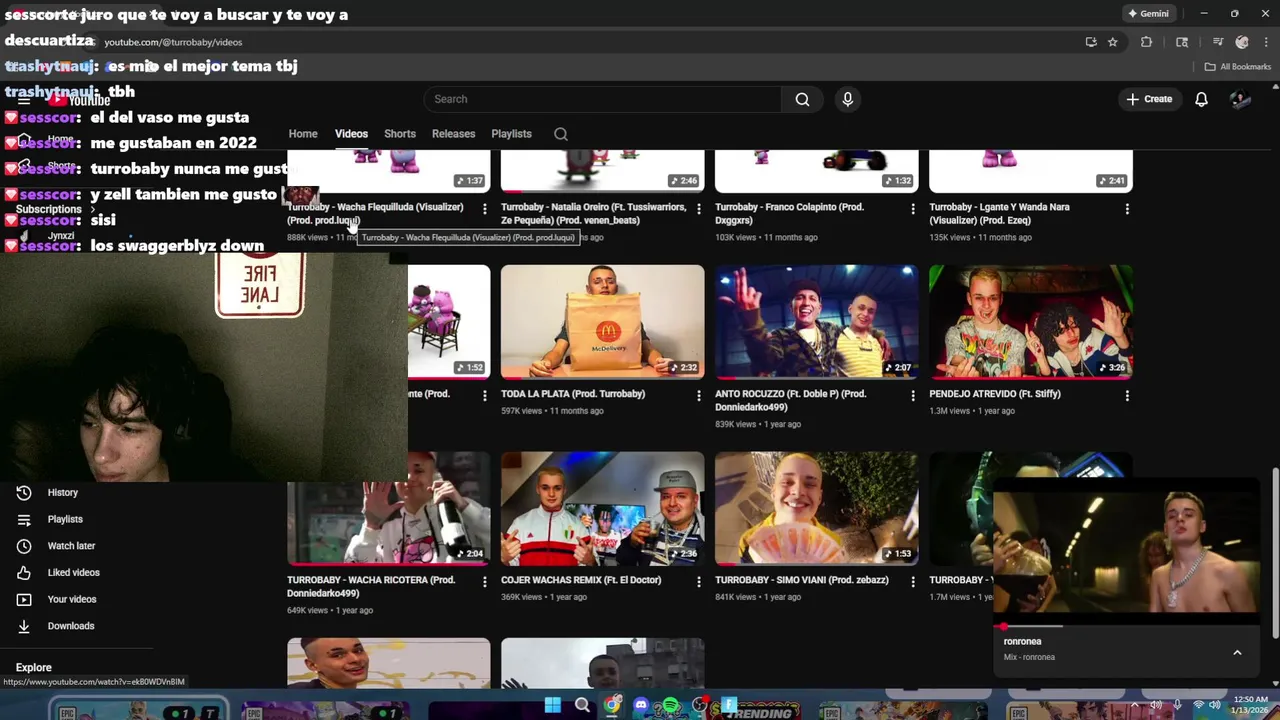Switch to the channel Playlists tab
The image size is (1280, 720).
511,134
